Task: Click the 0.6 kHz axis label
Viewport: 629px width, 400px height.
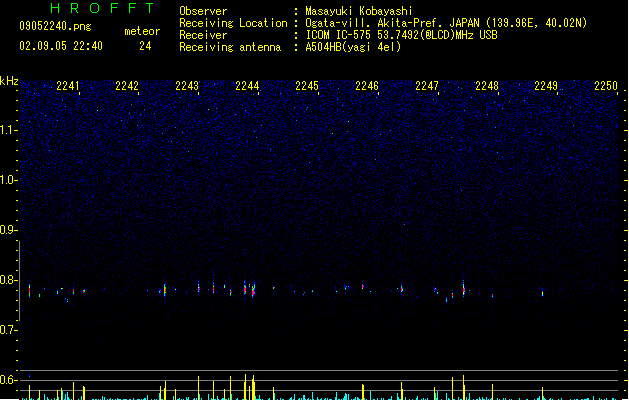Action: tap(8, 380)
